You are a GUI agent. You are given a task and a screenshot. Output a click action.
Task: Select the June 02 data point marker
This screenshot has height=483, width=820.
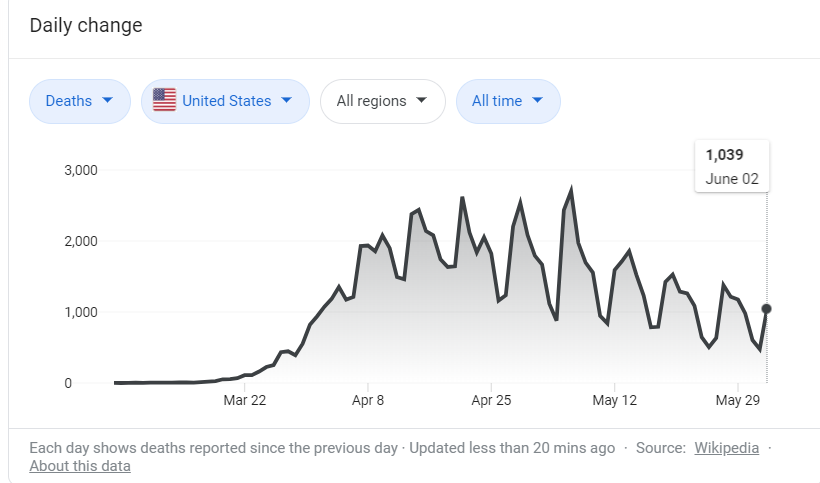(767, 309)
